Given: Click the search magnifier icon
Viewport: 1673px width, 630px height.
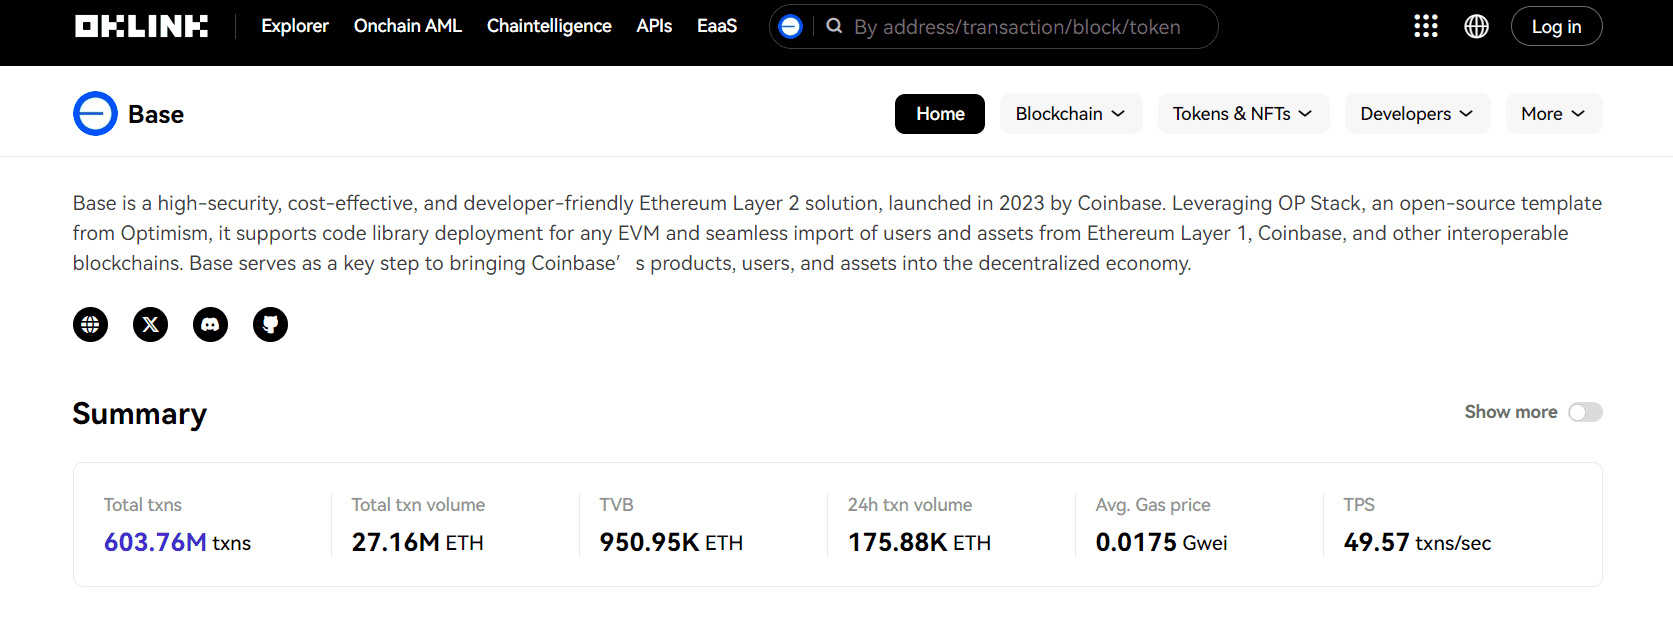Looking at the screenshot, I should 834,26.
